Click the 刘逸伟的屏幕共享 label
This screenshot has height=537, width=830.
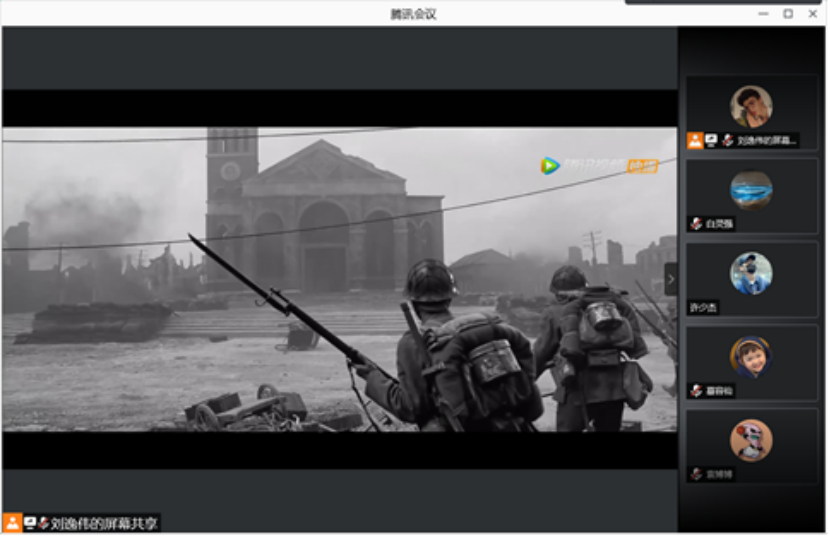point(104,523)
